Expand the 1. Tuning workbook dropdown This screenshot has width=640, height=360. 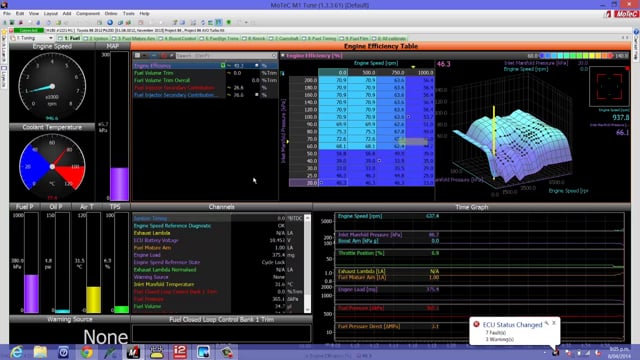(51, 38)
